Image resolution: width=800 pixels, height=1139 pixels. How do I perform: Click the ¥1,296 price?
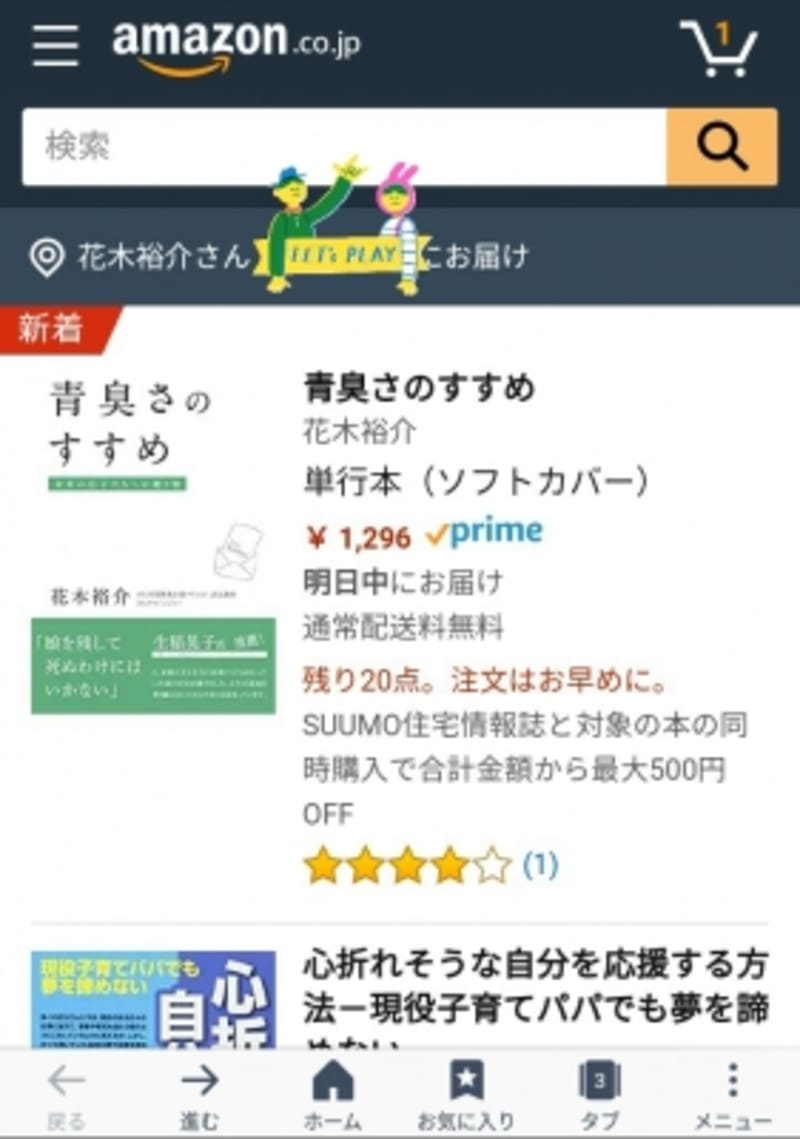358,538
